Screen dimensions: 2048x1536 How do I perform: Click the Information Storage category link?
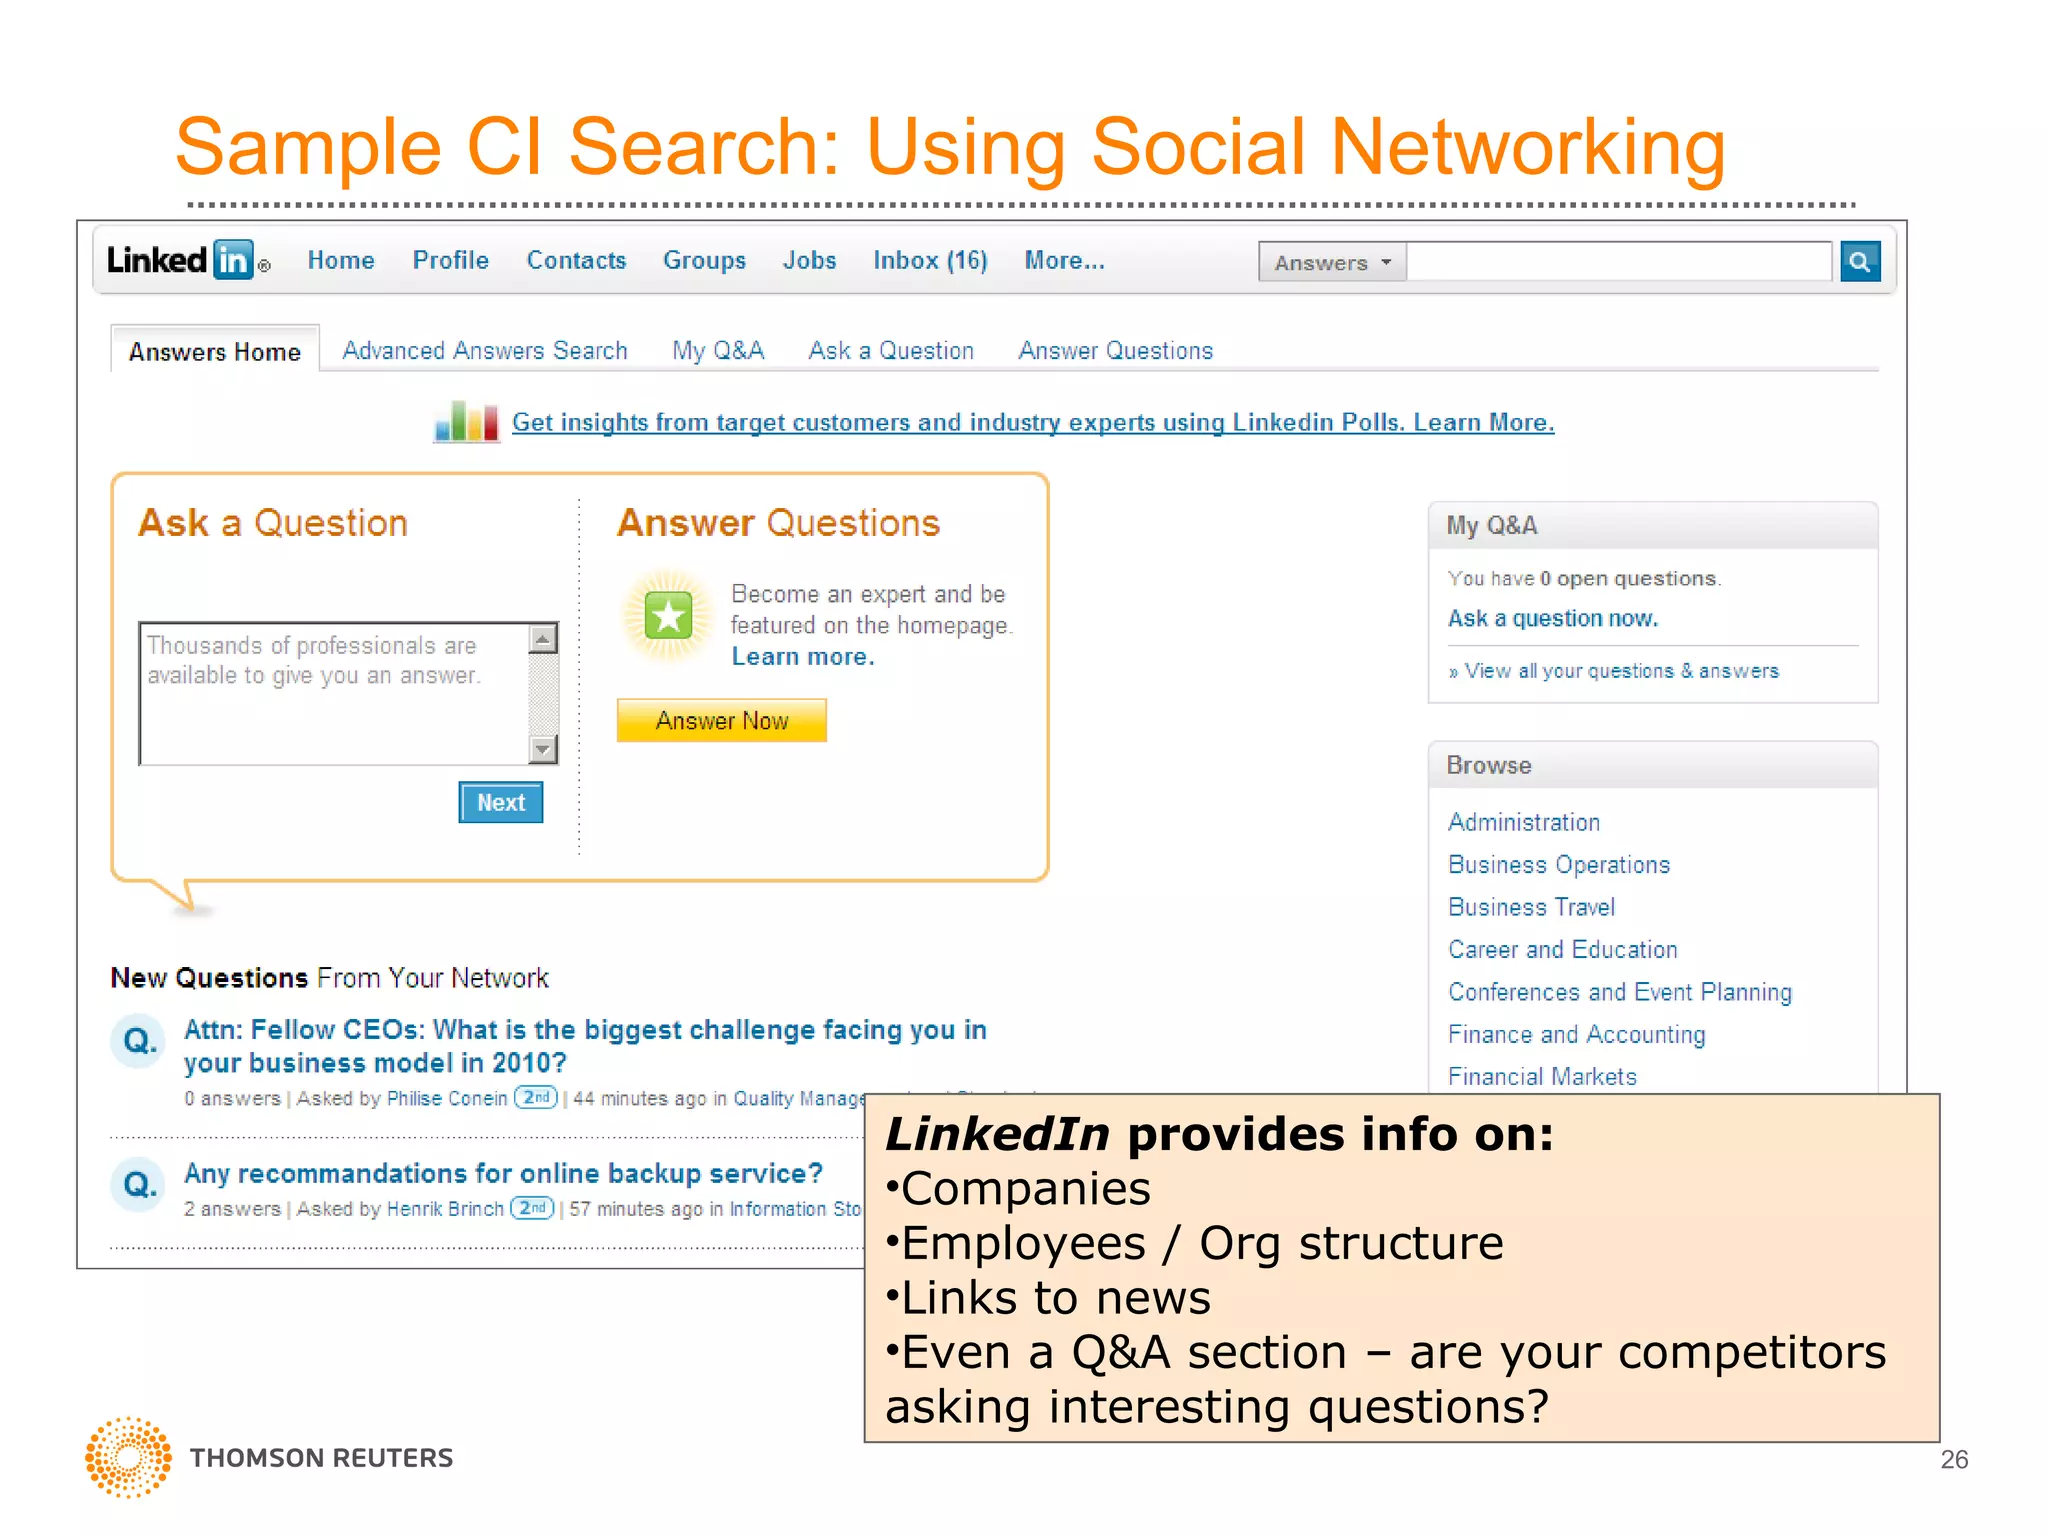point(795,1209)
